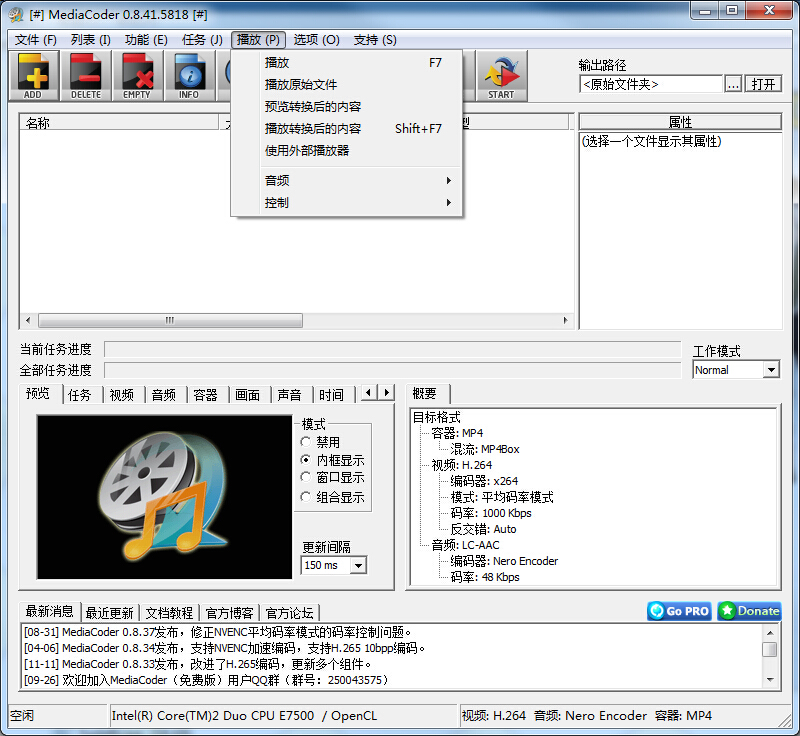This screenshot has width=800, height=736.
Task: Click the DELETE toolbar icon
Action: tap(86, 76)
